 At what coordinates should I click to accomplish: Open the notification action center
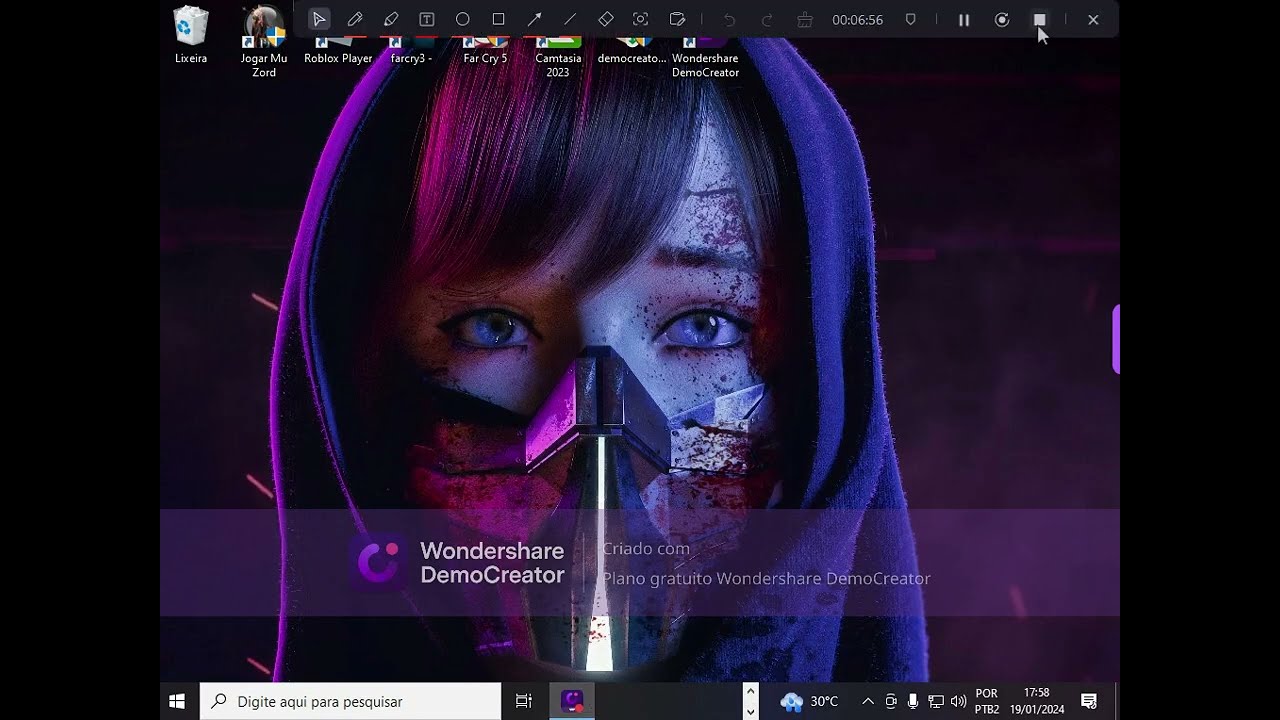(x=1089, y=701)
